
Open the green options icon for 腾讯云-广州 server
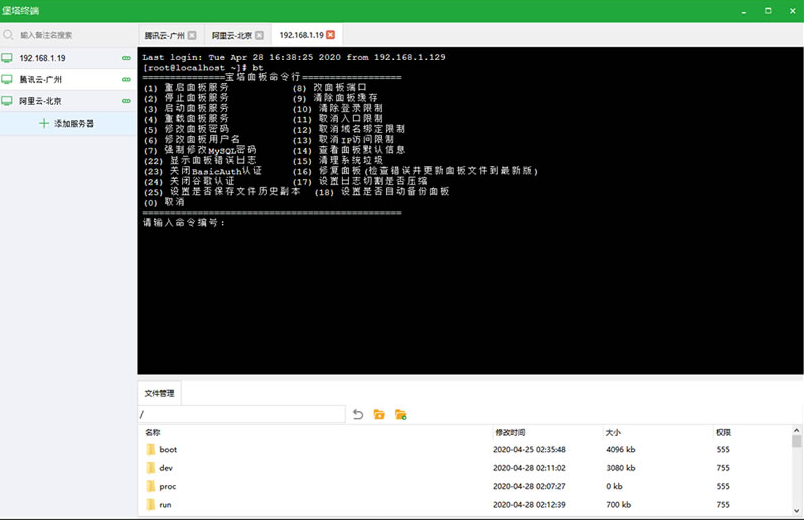(x=126, y=80)
